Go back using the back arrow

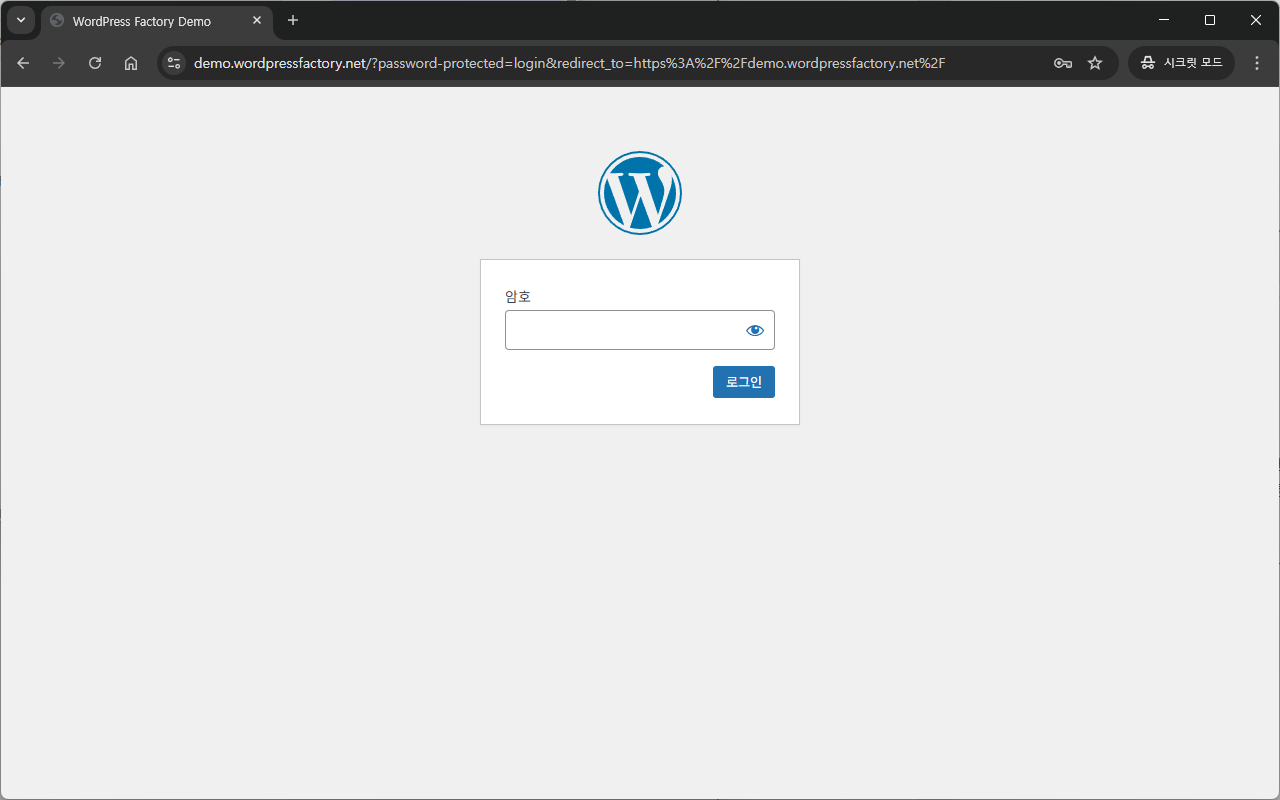23,63
